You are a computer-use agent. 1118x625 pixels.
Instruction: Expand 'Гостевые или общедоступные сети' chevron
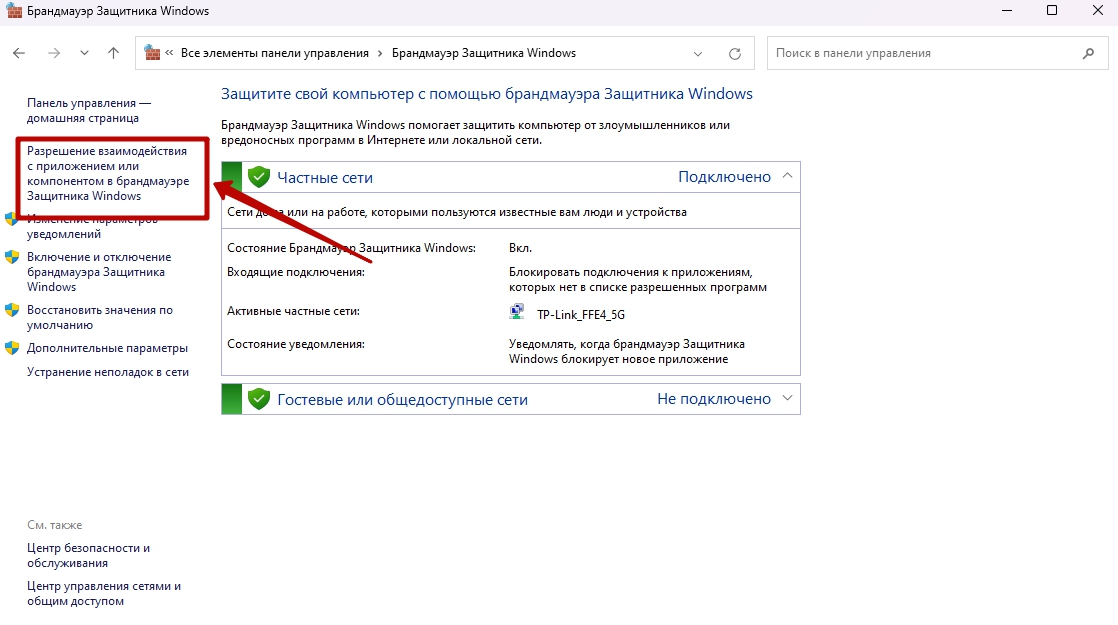(787, 398)
